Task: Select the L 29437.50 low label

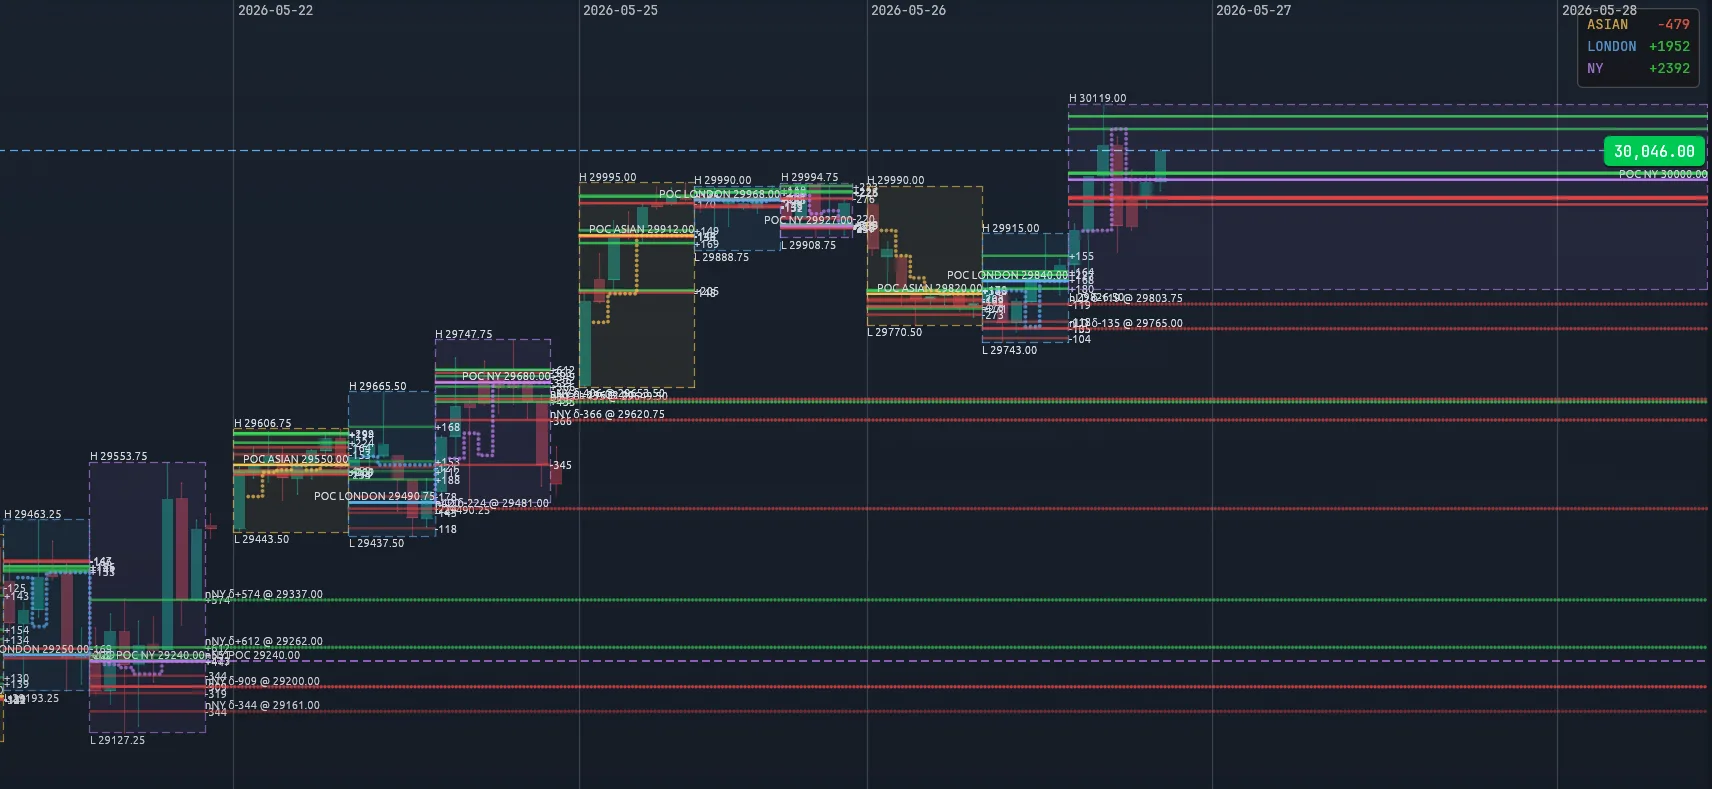Action: 376,543
